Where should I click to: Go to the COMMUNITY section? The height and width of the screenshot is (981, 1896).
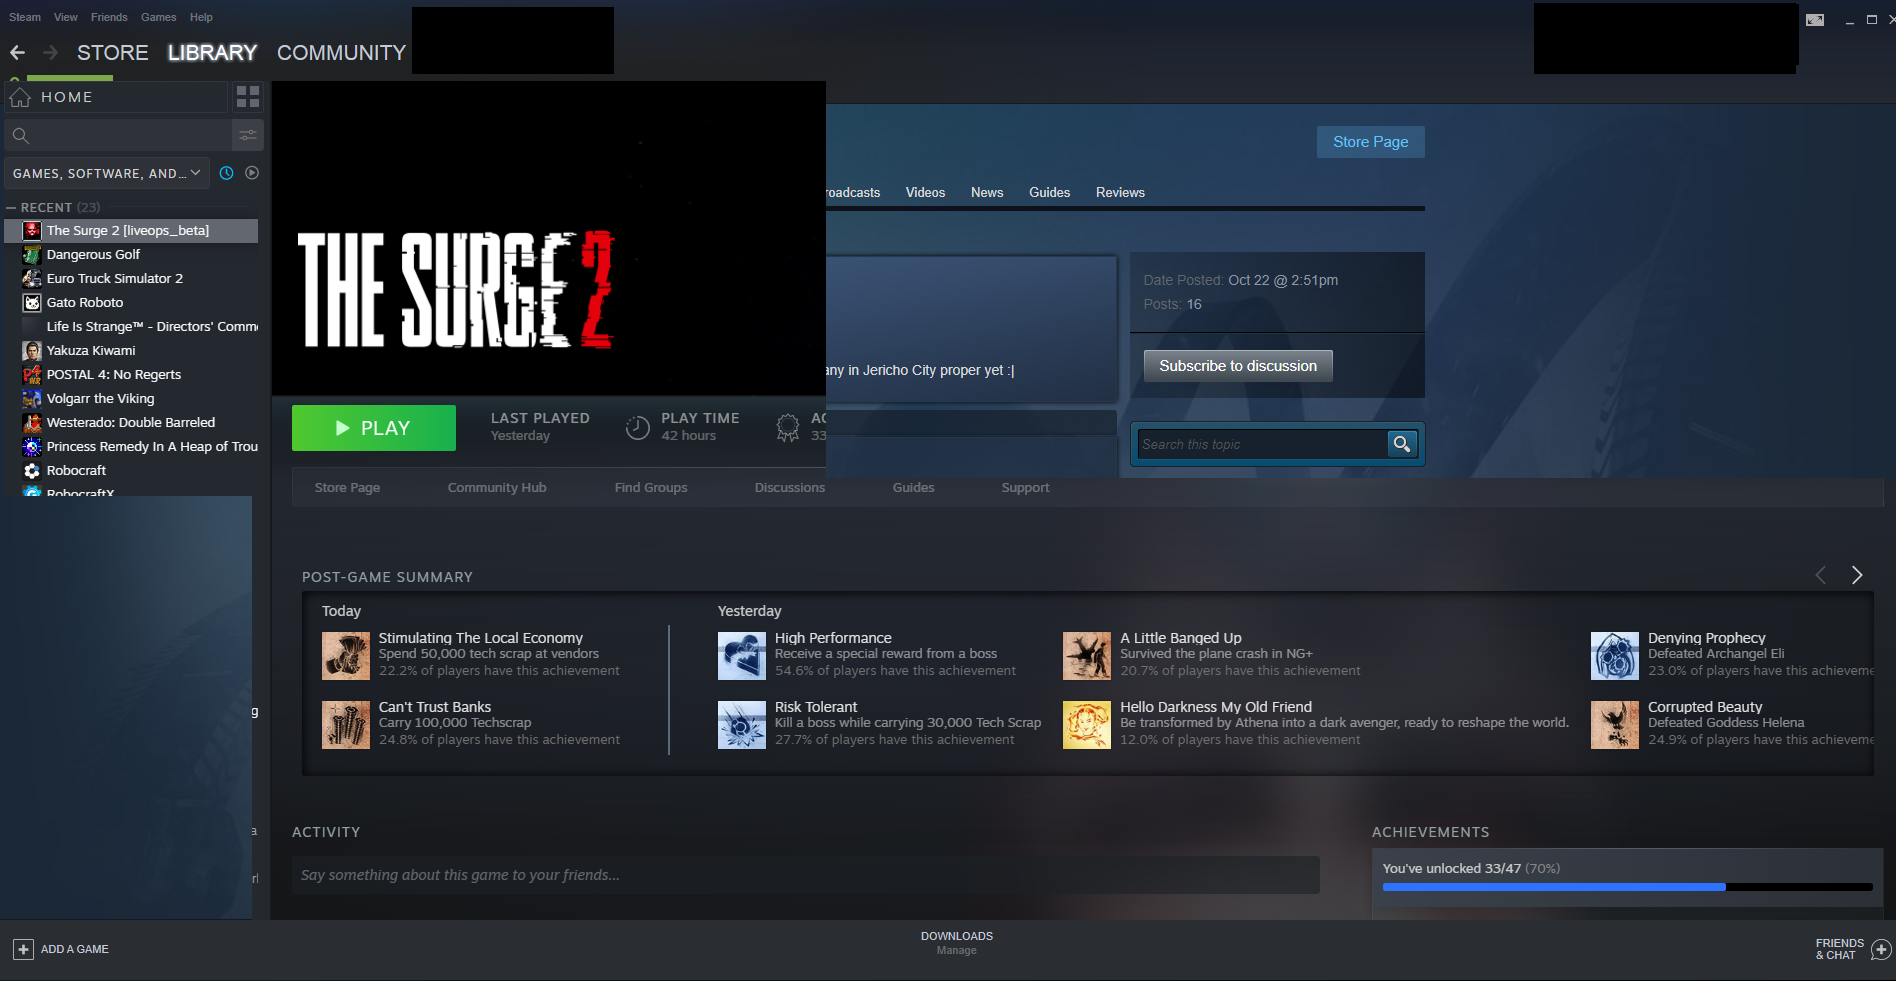click(x=341, y=53)
